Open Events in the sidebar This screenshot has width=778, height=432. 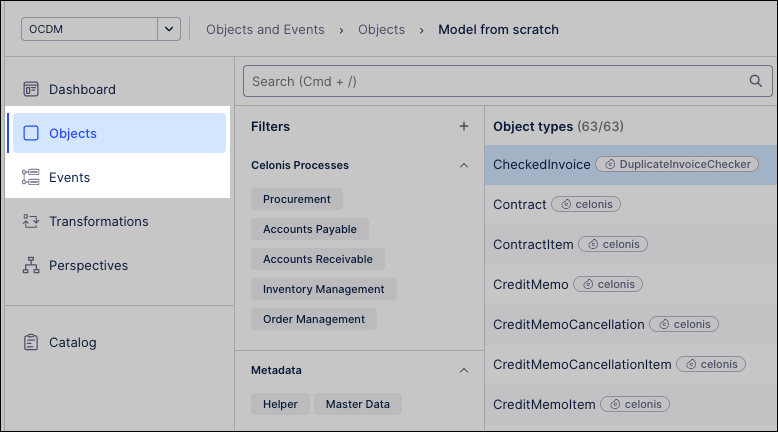(119, 177)
